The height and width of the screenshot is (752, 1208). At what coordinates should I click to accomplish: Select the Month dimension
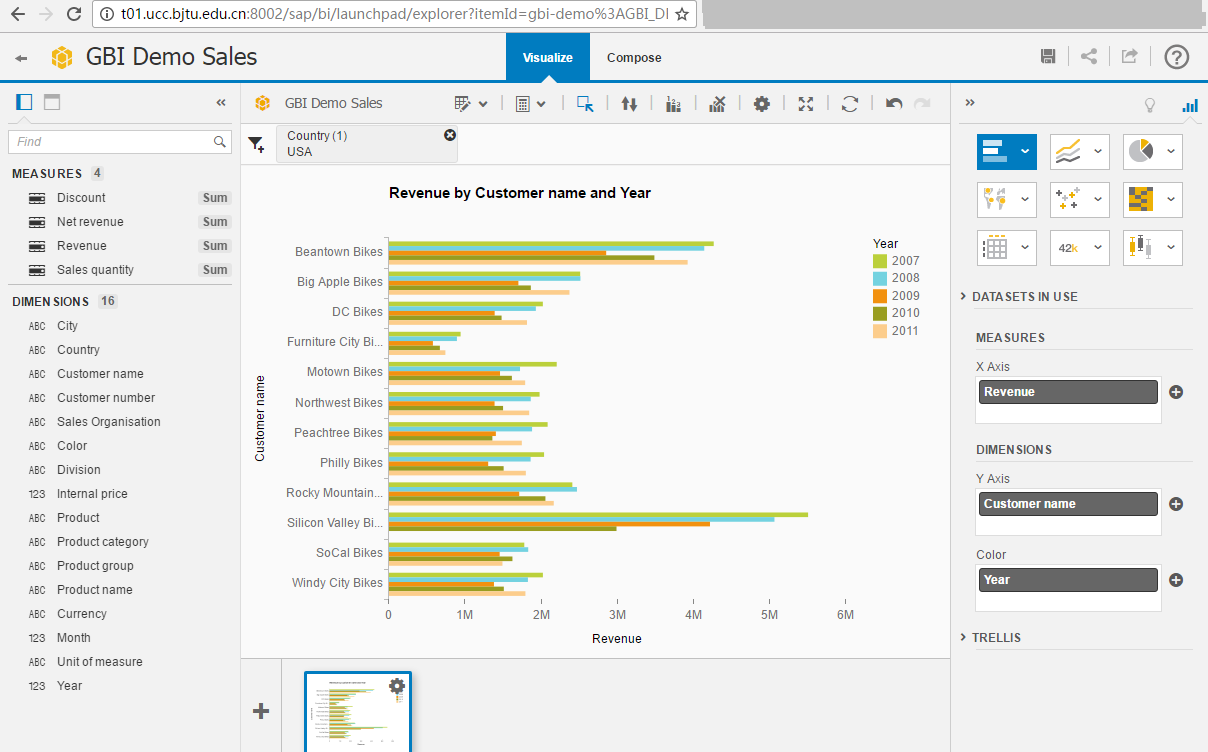coord(74,638)
